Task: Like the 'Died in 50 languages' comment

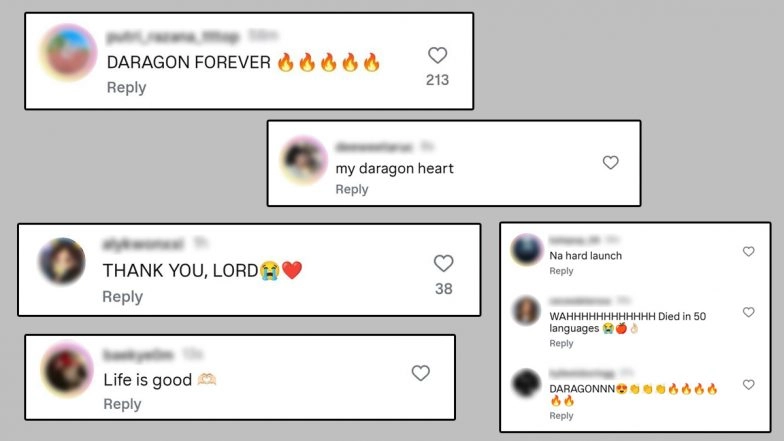Action: (x=748, y=312)
